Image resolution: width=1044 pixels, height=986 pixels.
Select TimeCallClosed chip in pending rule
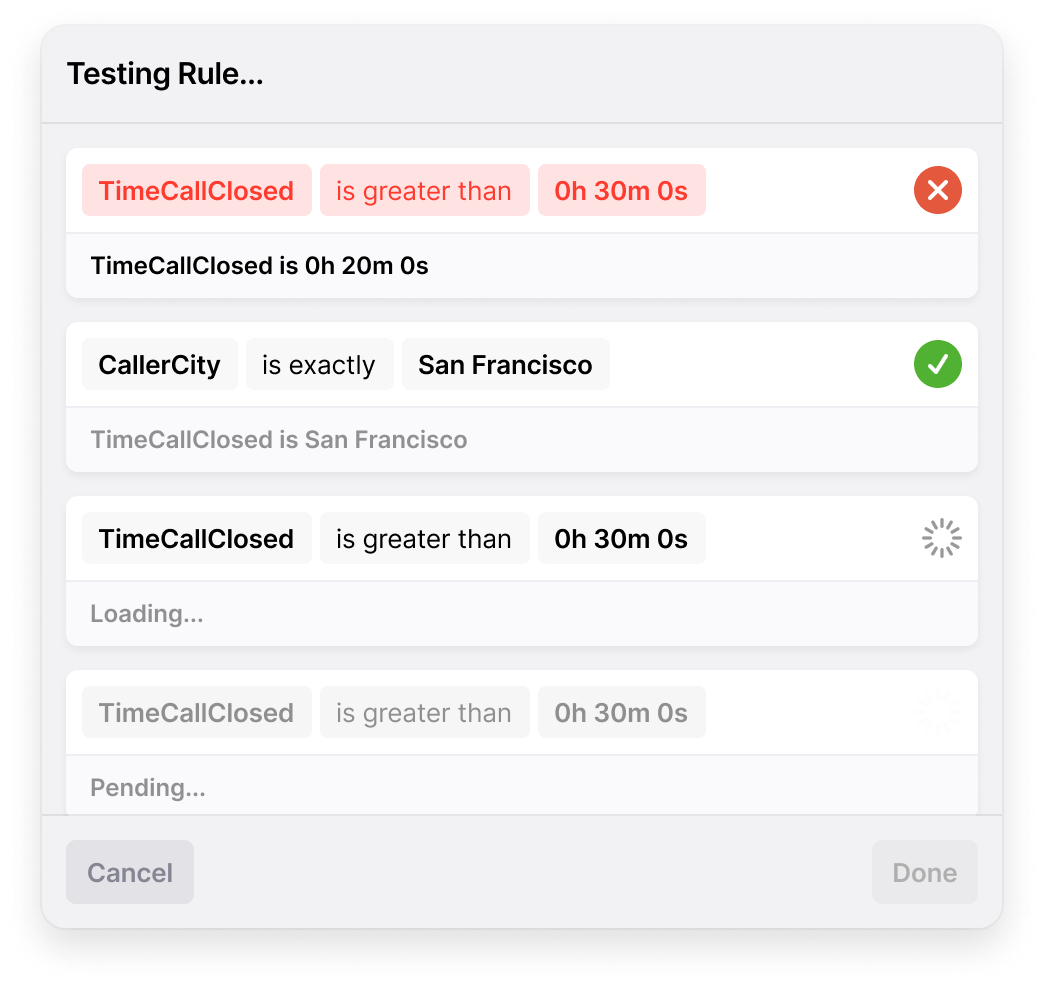pos(196,712)
